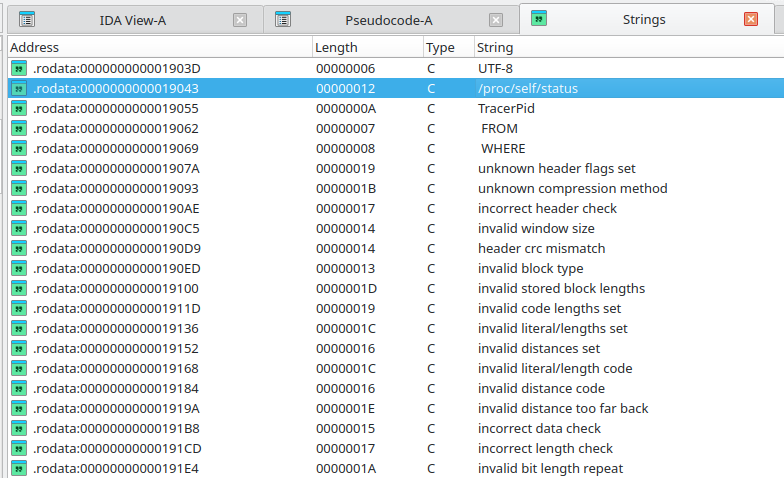Click string icon for row 19069
This screenshot has width=784, height=478.
19,148
